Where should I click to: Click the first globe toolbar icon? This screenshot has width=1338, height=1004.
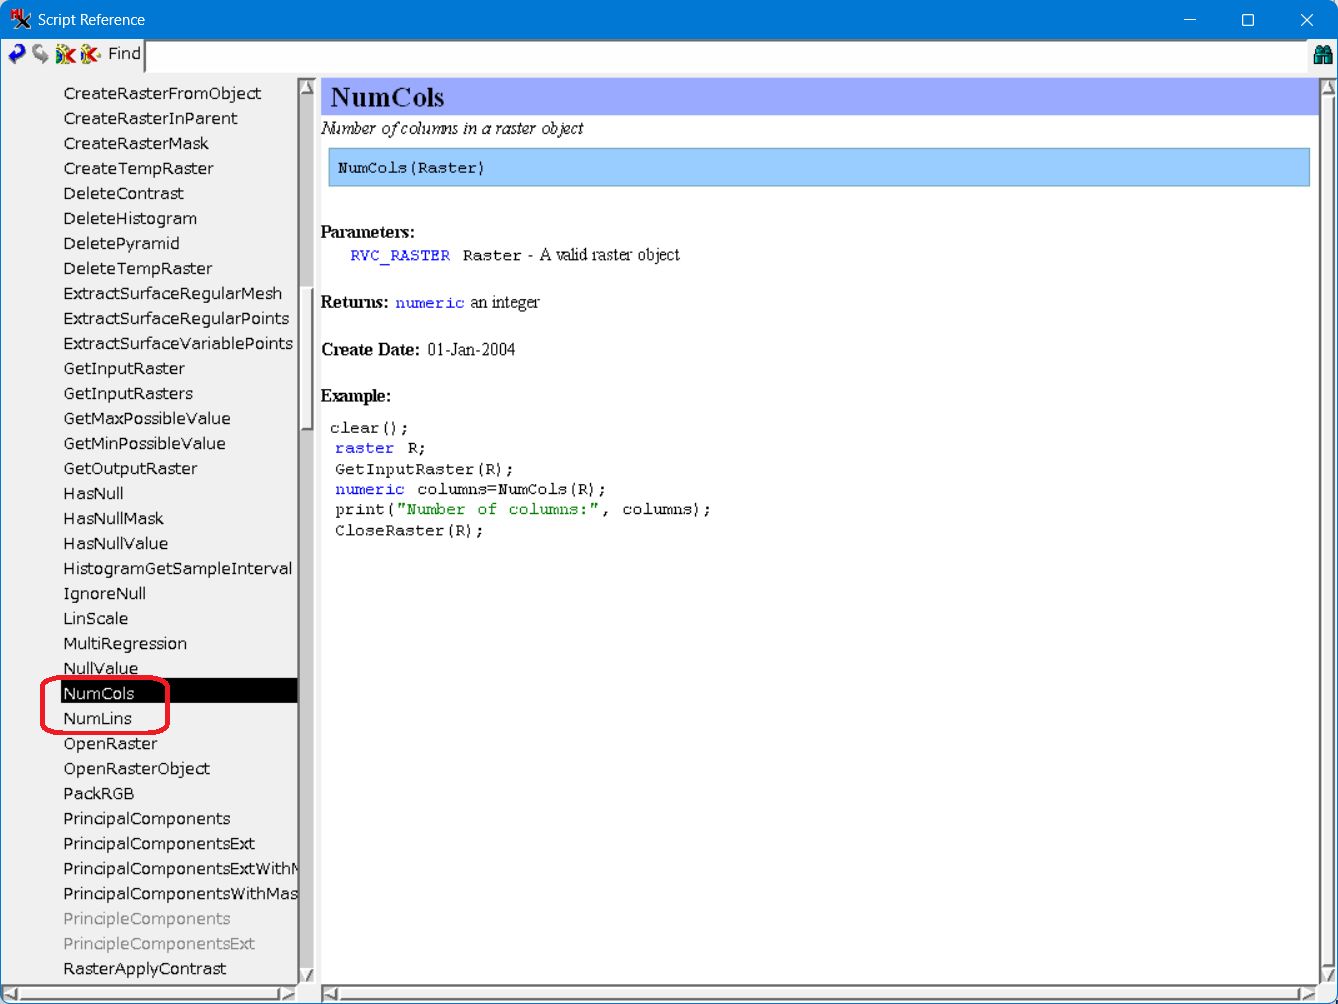pyautogui.click(x=65, y=54)
